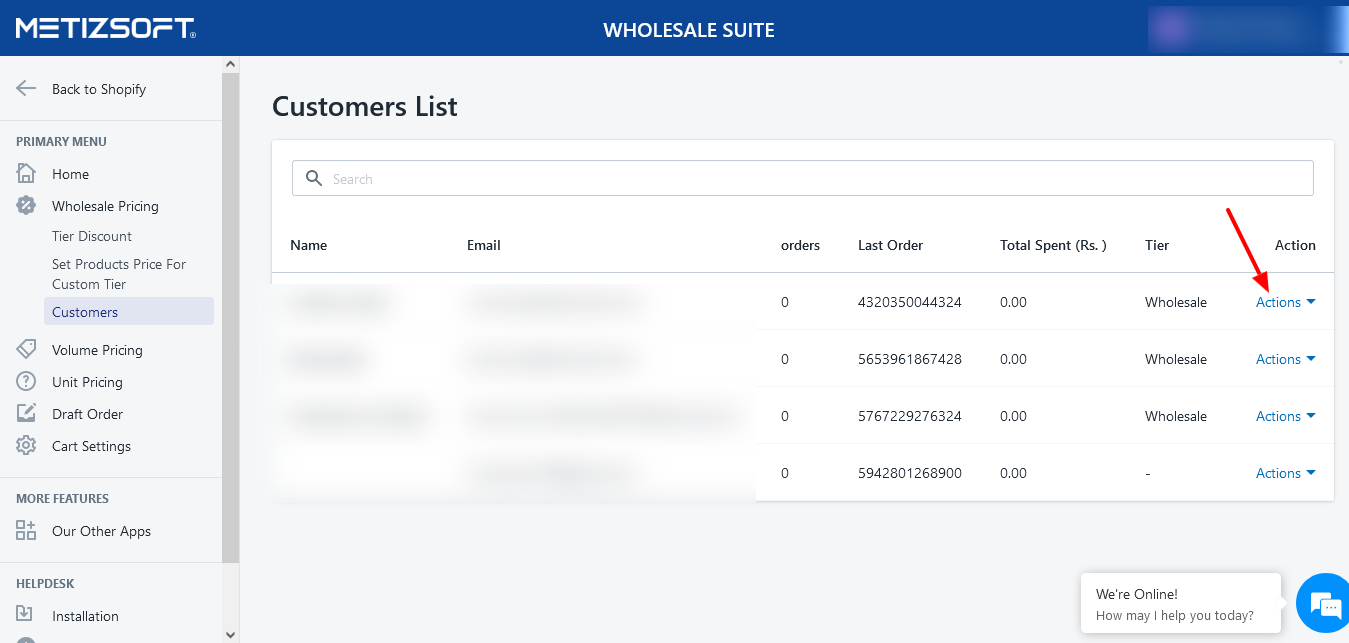Open the live chat bubble icon
1349x643 pixels.
click(1324, 604)
